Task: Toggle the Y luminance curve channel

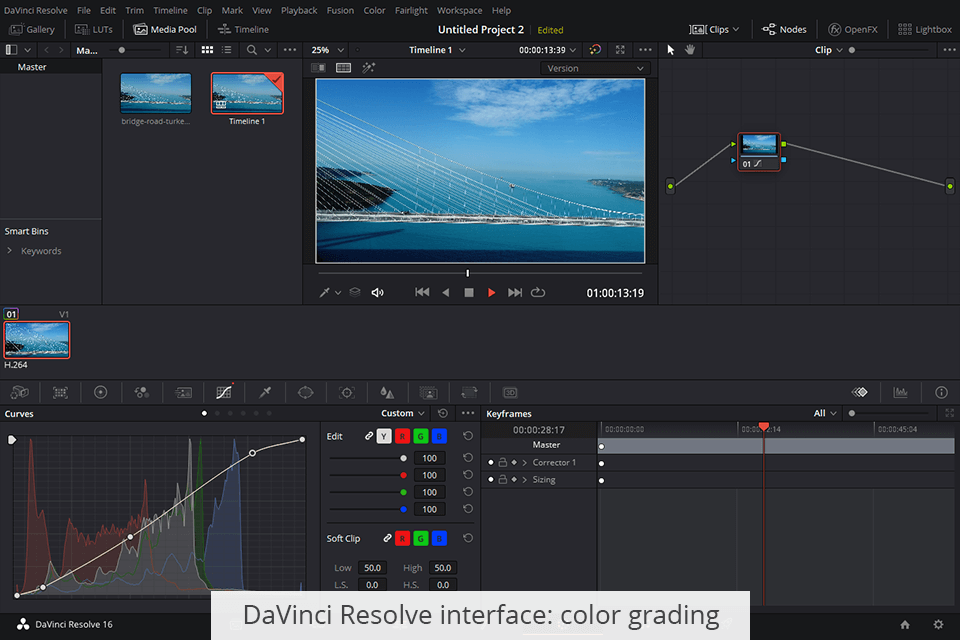Action: coord(384,436)
